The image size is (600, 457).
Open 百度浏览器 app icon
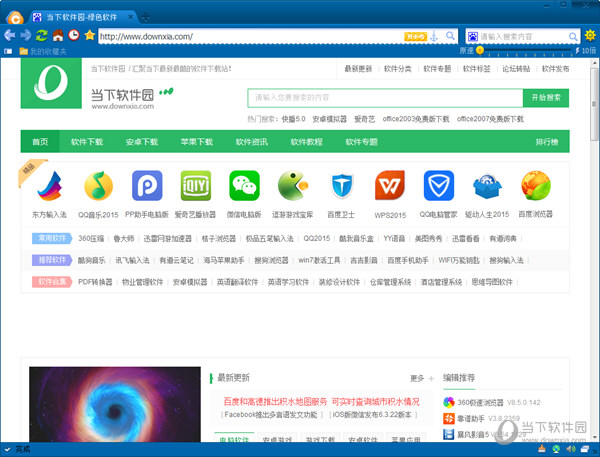(536, 186)
